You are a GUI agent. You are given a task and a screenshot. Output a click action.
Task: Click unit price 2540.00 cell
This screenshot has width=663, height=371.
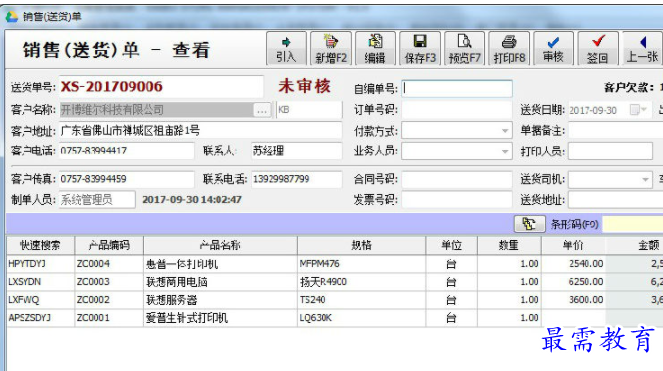tap(573, 264)
